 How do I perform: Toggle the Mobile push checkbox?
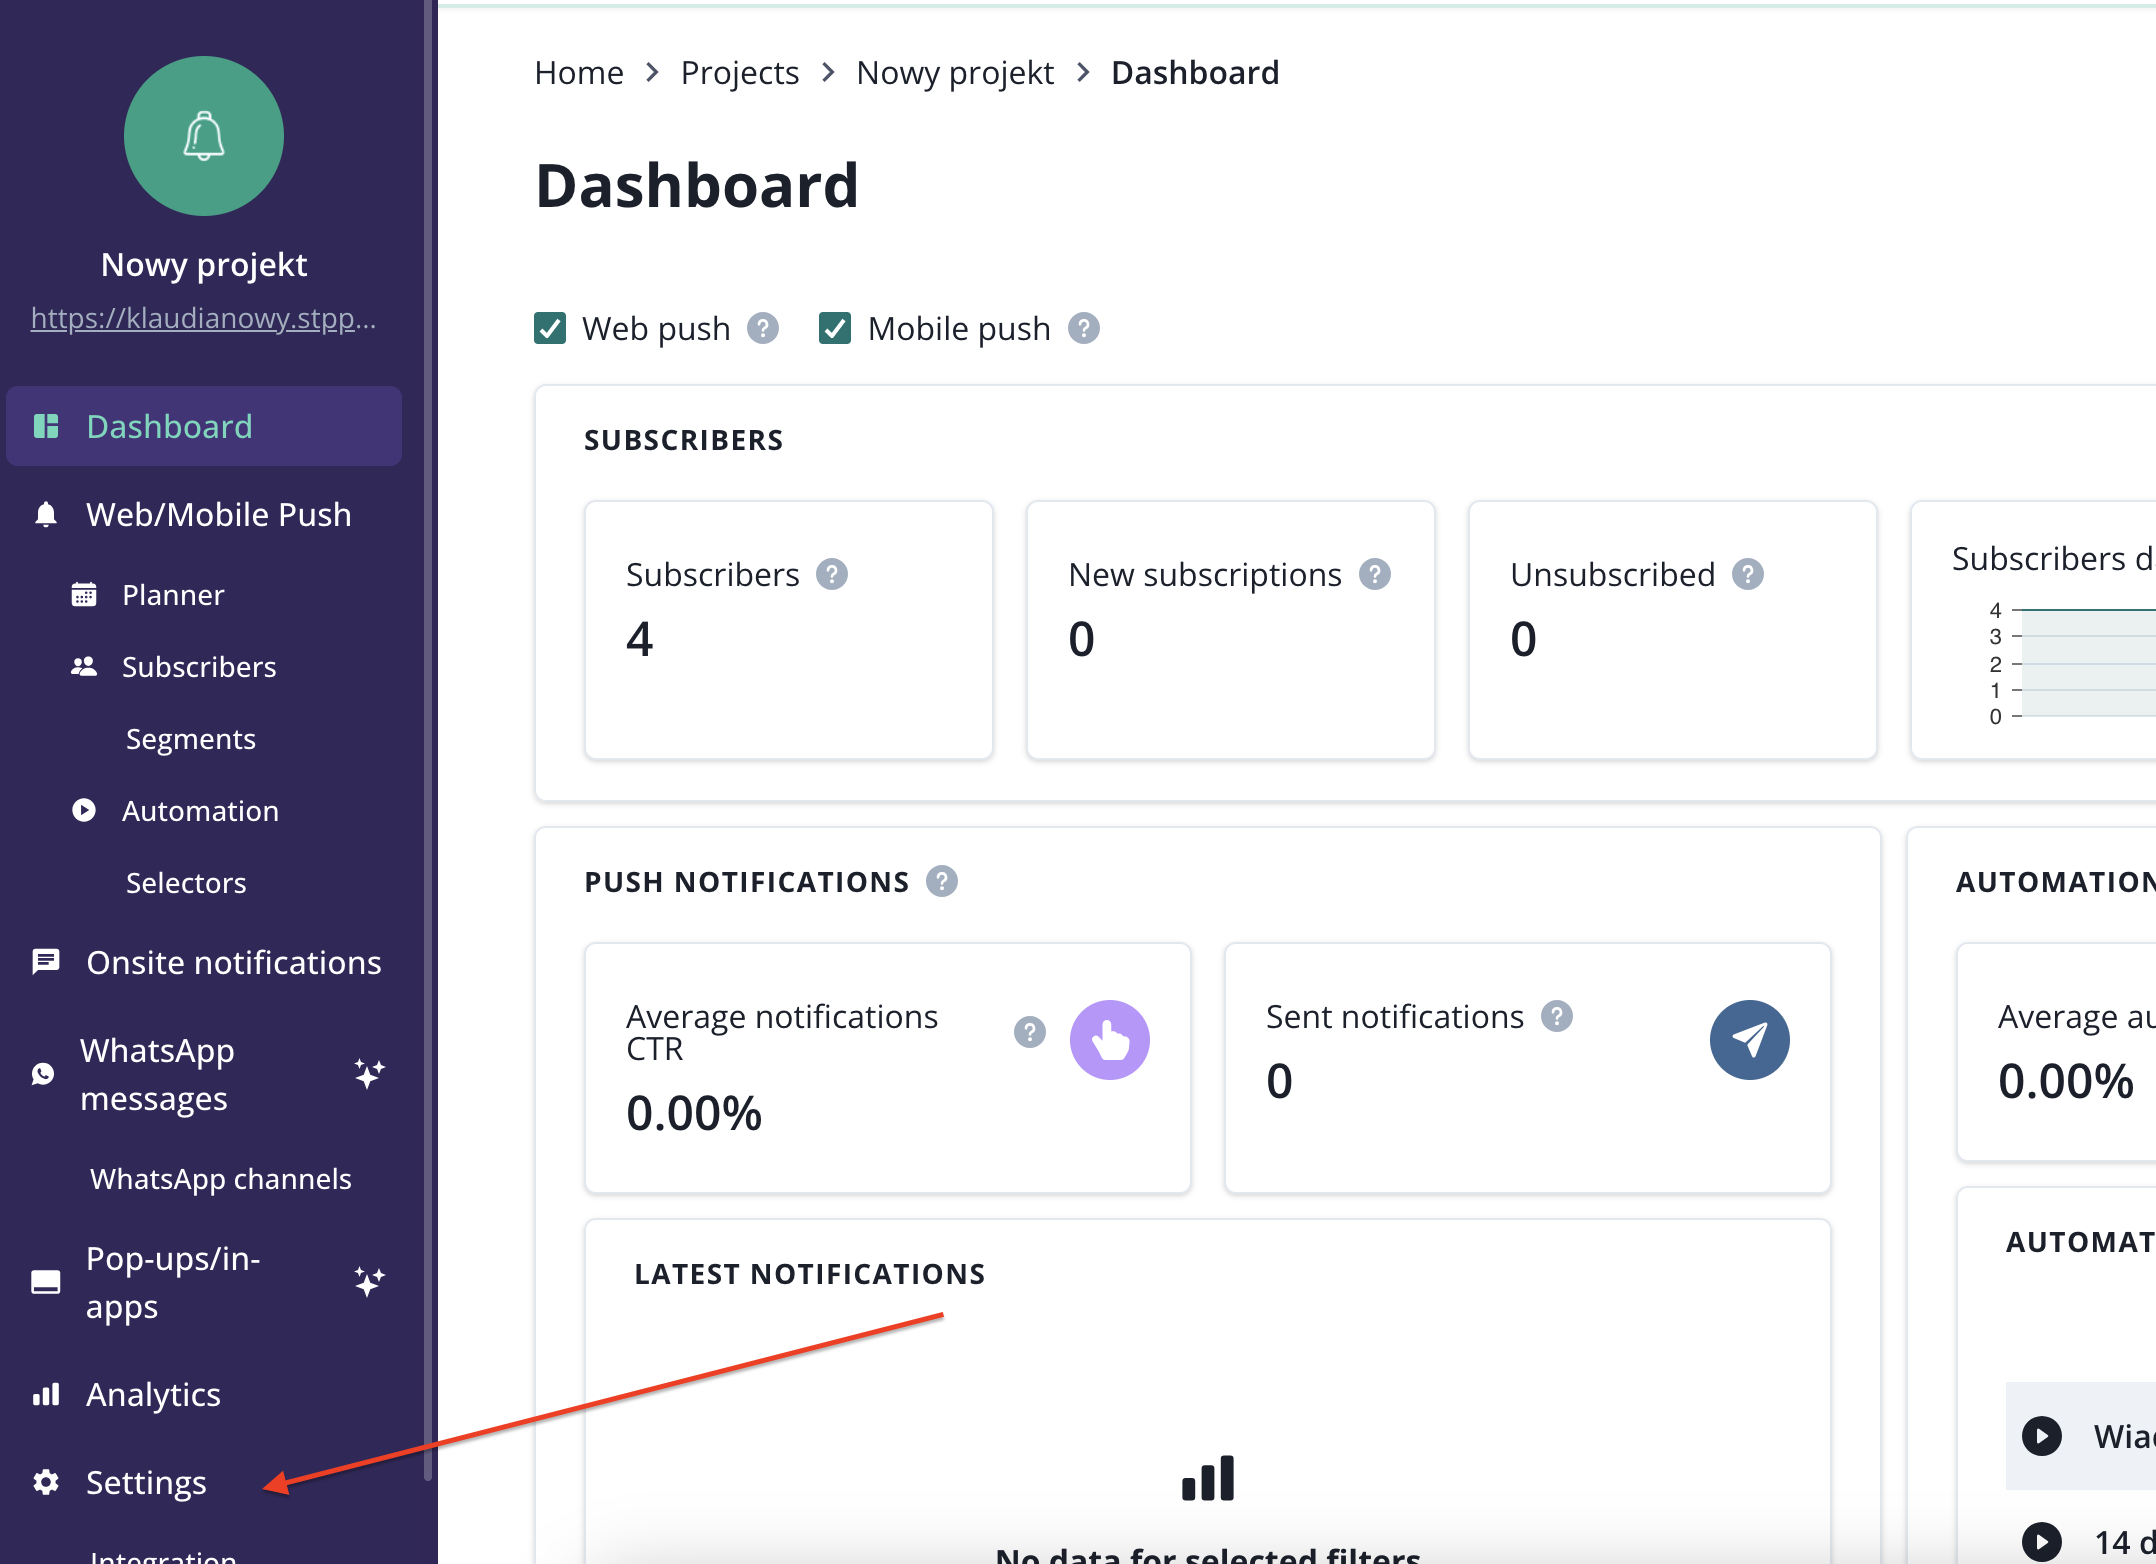point(835,328)
